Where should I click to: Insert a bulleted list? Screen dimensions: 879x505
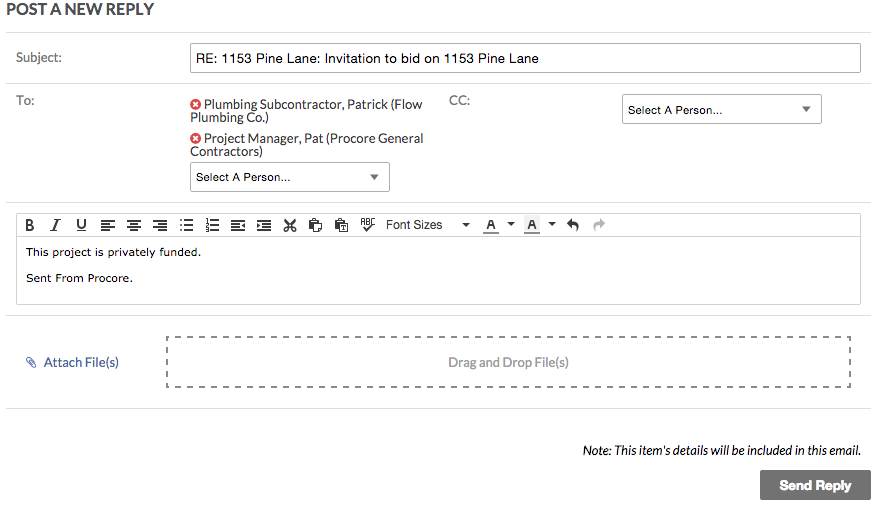click(x=186, y=225)
